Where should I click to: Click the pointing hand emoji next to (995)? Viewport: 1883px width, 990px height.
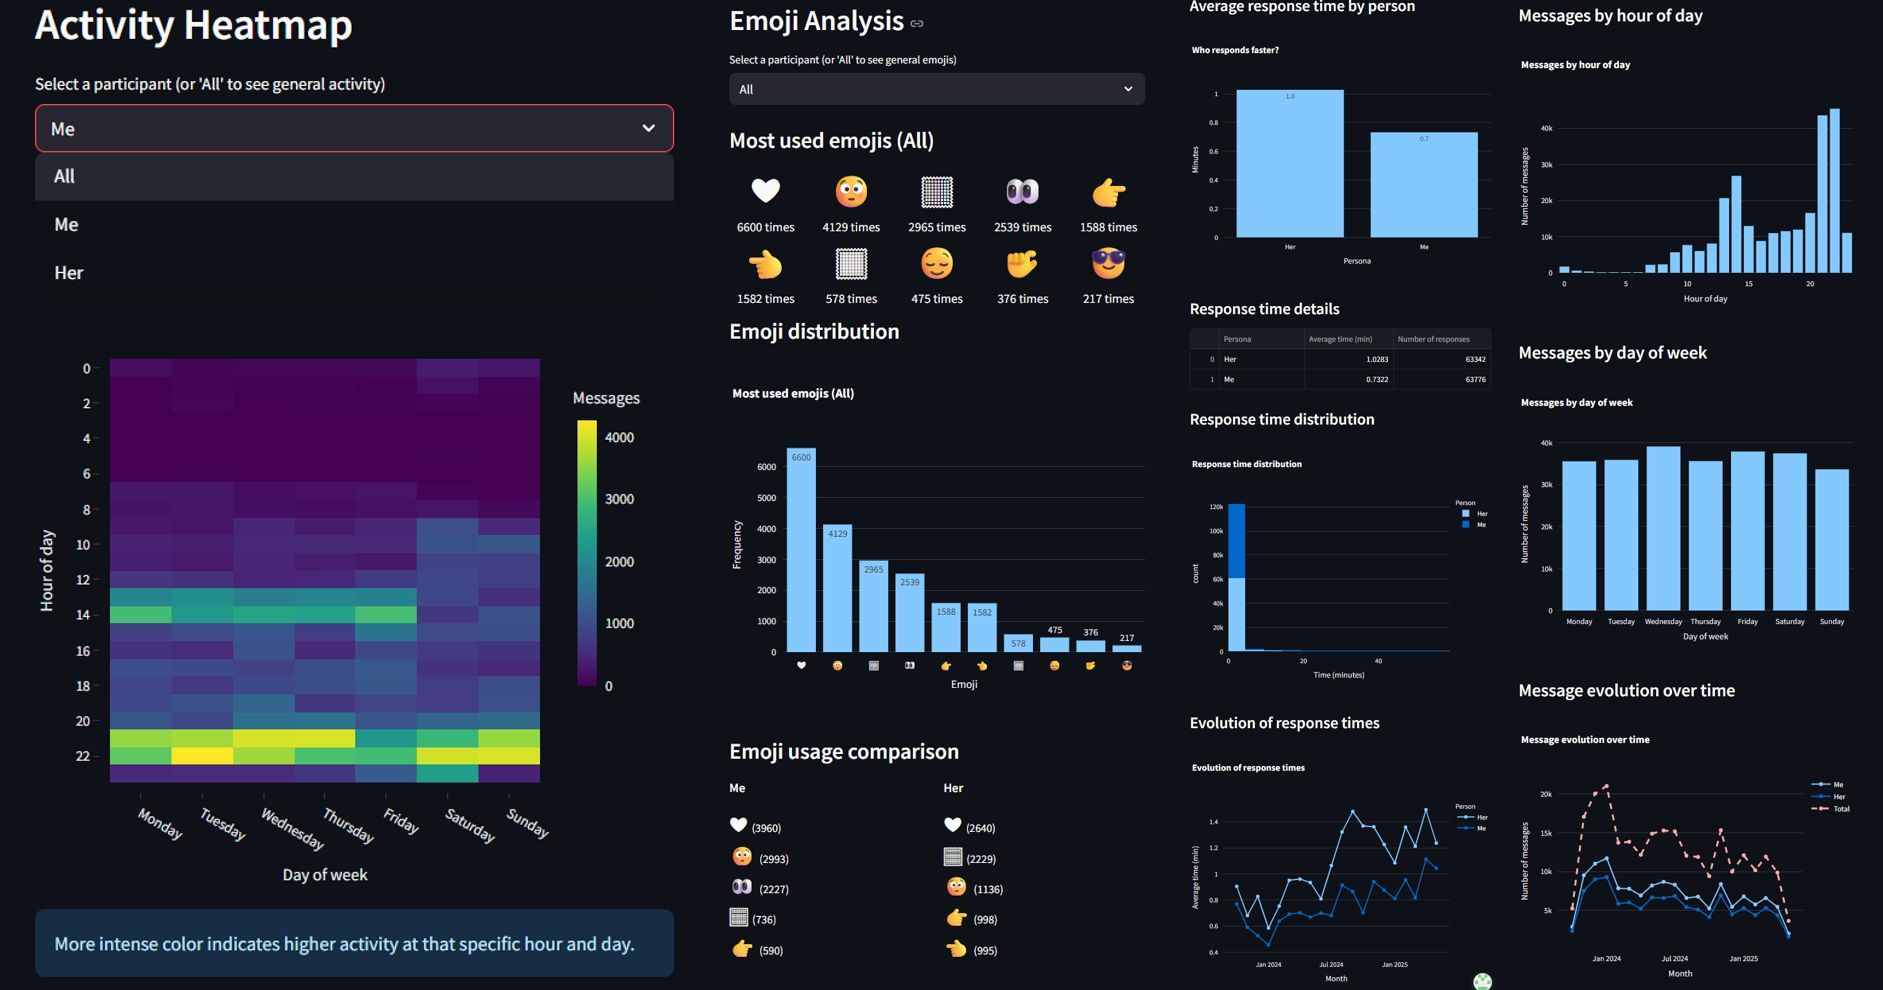956,948
